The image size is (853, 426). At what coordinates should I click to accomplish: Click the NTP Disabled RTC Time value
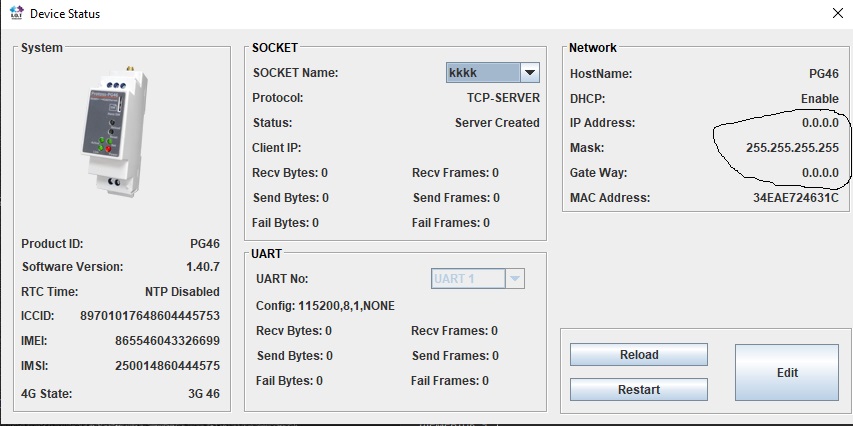(x=180, y=292)
